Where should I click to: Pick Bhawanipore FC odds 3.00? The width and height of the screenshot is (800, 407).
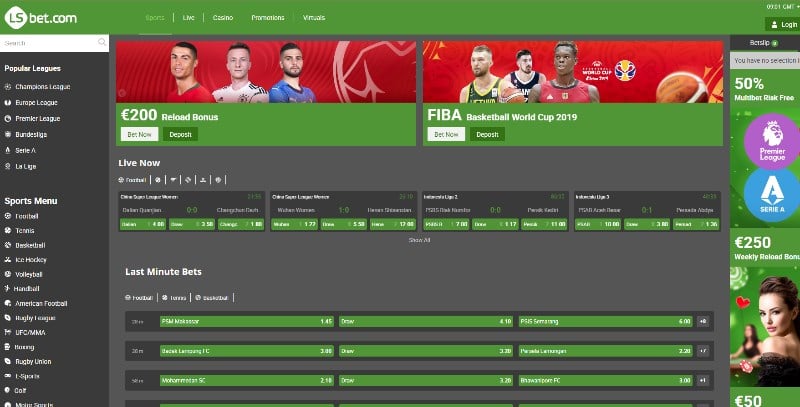point(606,380)
